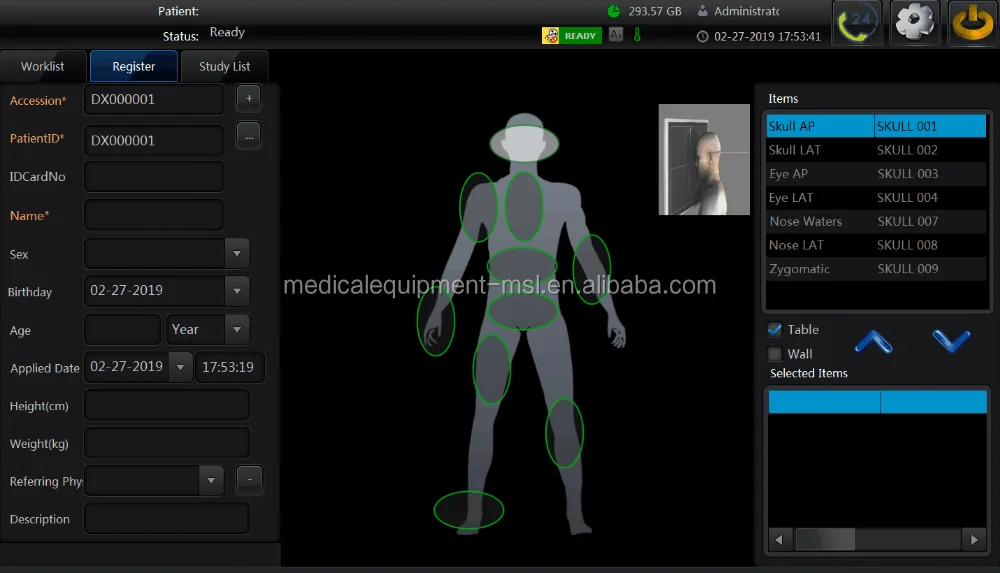Switch to the Worklist tab
The image size is (1000, 573).
[x=43, y=67]
